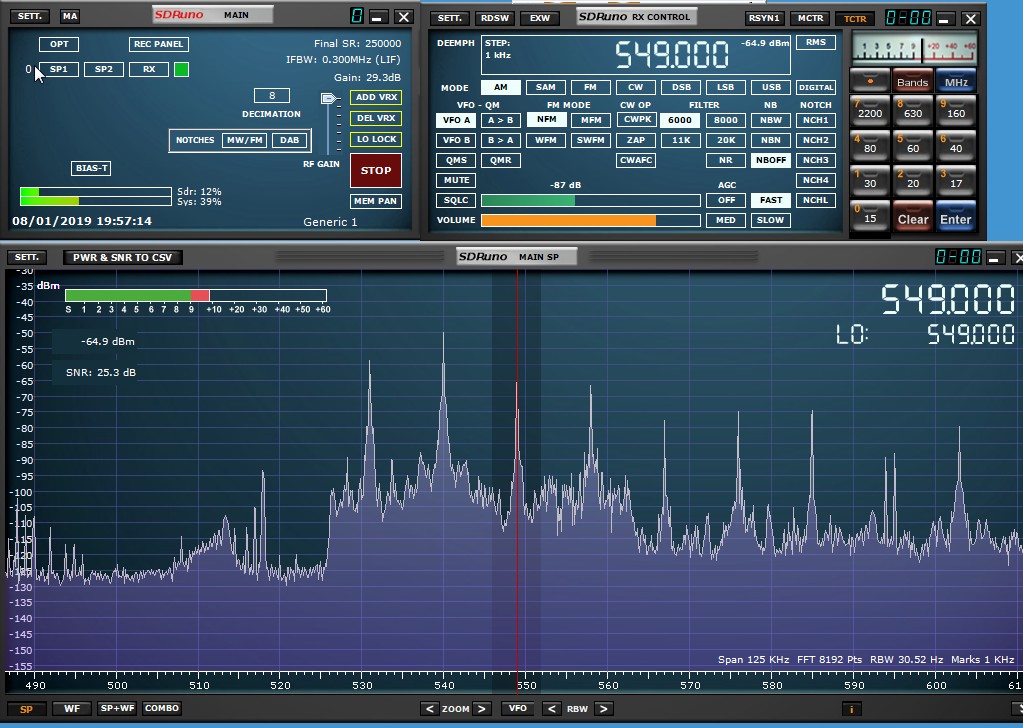Image resolution: width=1023 pixels, height=728 pixels.
Task: Open the SP2 spectrum window
Action: point(104,69)
